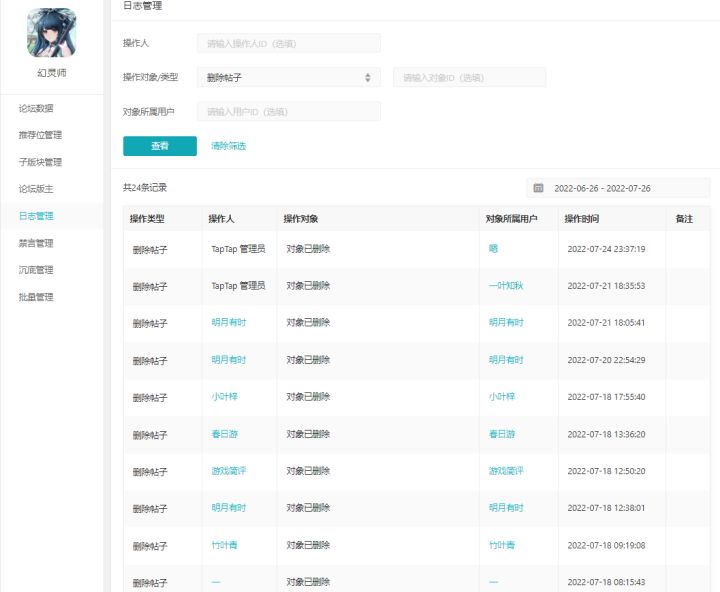Image resolution: width=720 pixels, height=592 pixels.
Task: Click the 操作人 ID input field
Action: point(289,44)
